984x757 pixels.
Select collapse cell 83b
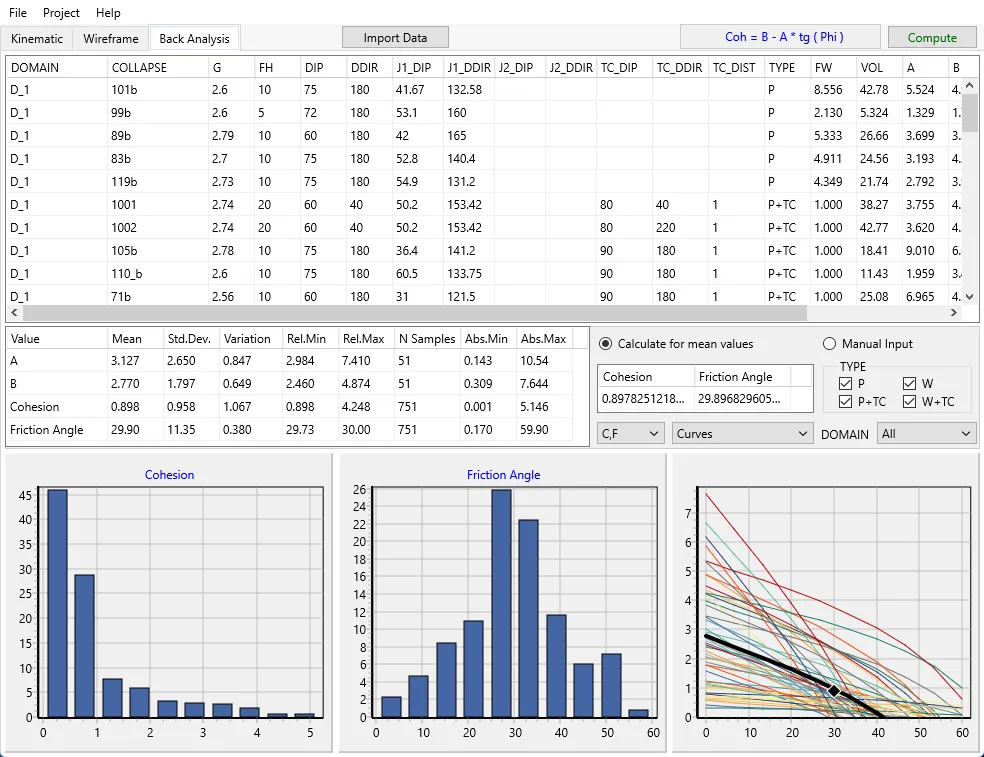[x=158, y=159]
